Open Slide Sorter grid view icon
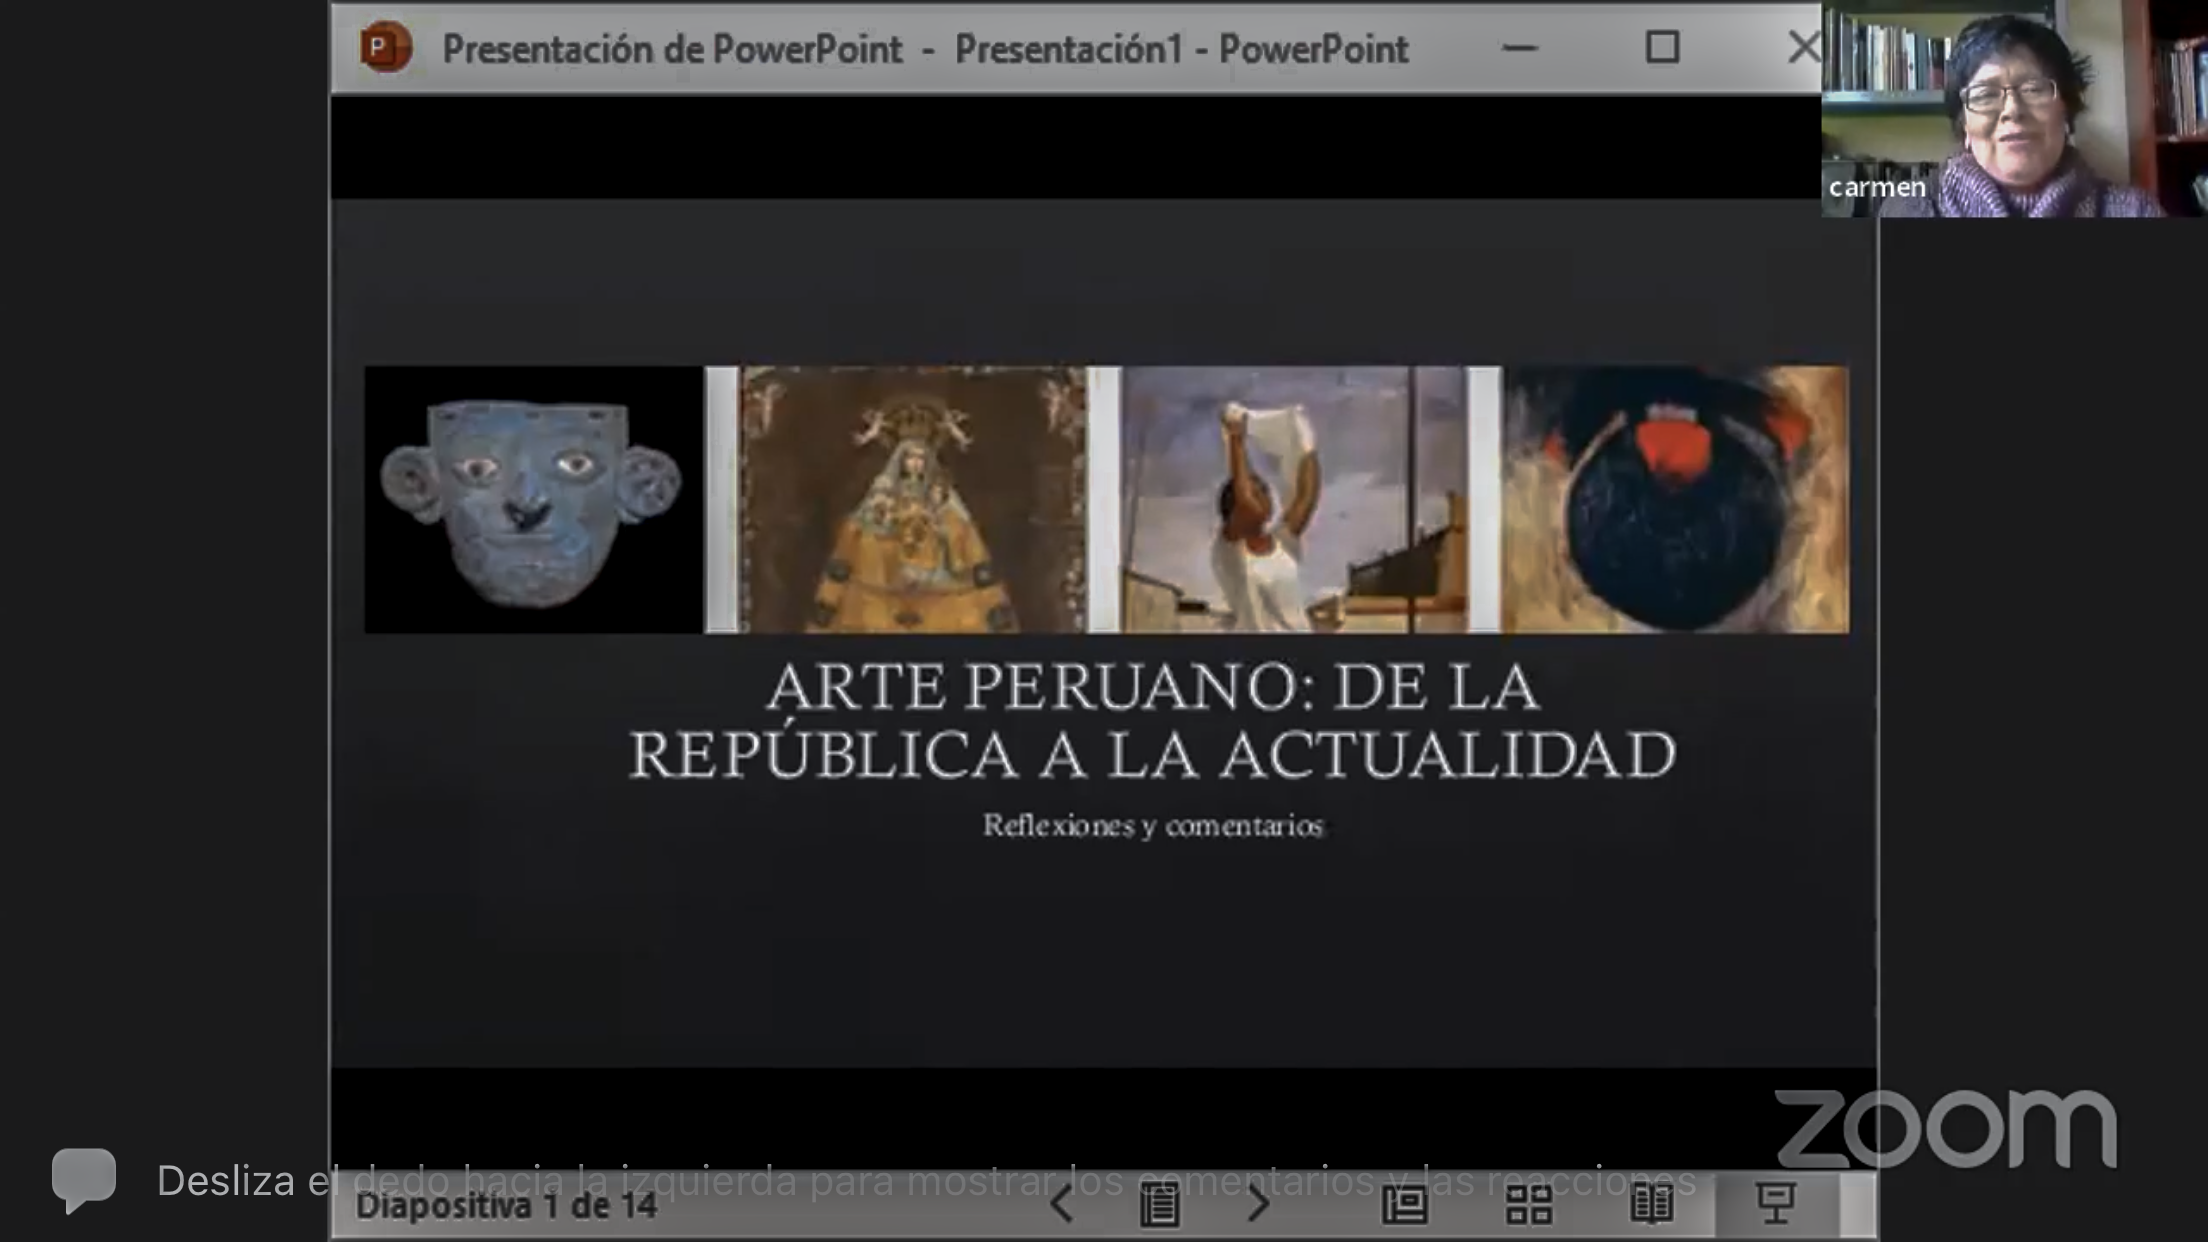The width and height of the screenshot is (2208, 1242). tap(1528, 1204)
